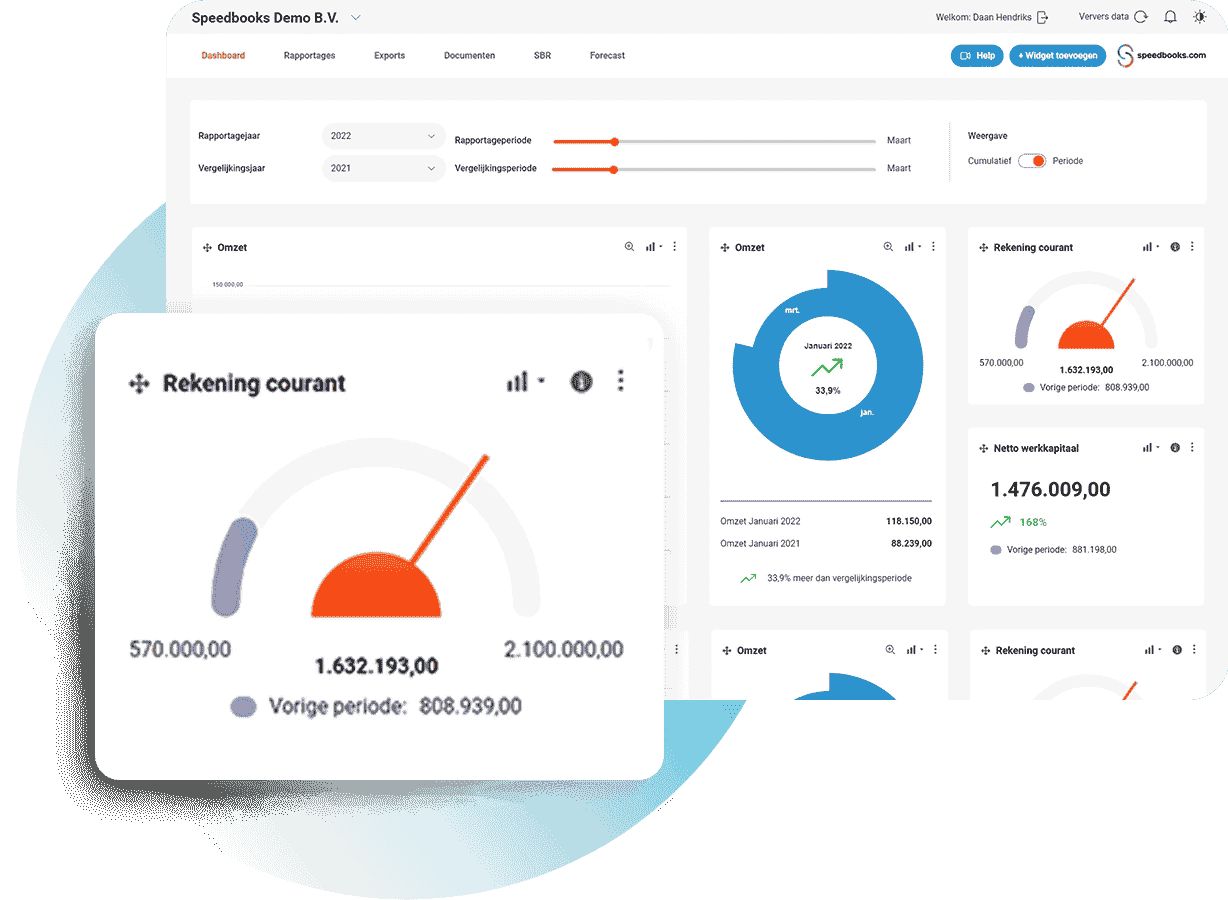Image resolution: width=1228 pixels, height=900 pixels.
Task: Click the move handle of the Omzet donut widget
Action: coord(725,248)
